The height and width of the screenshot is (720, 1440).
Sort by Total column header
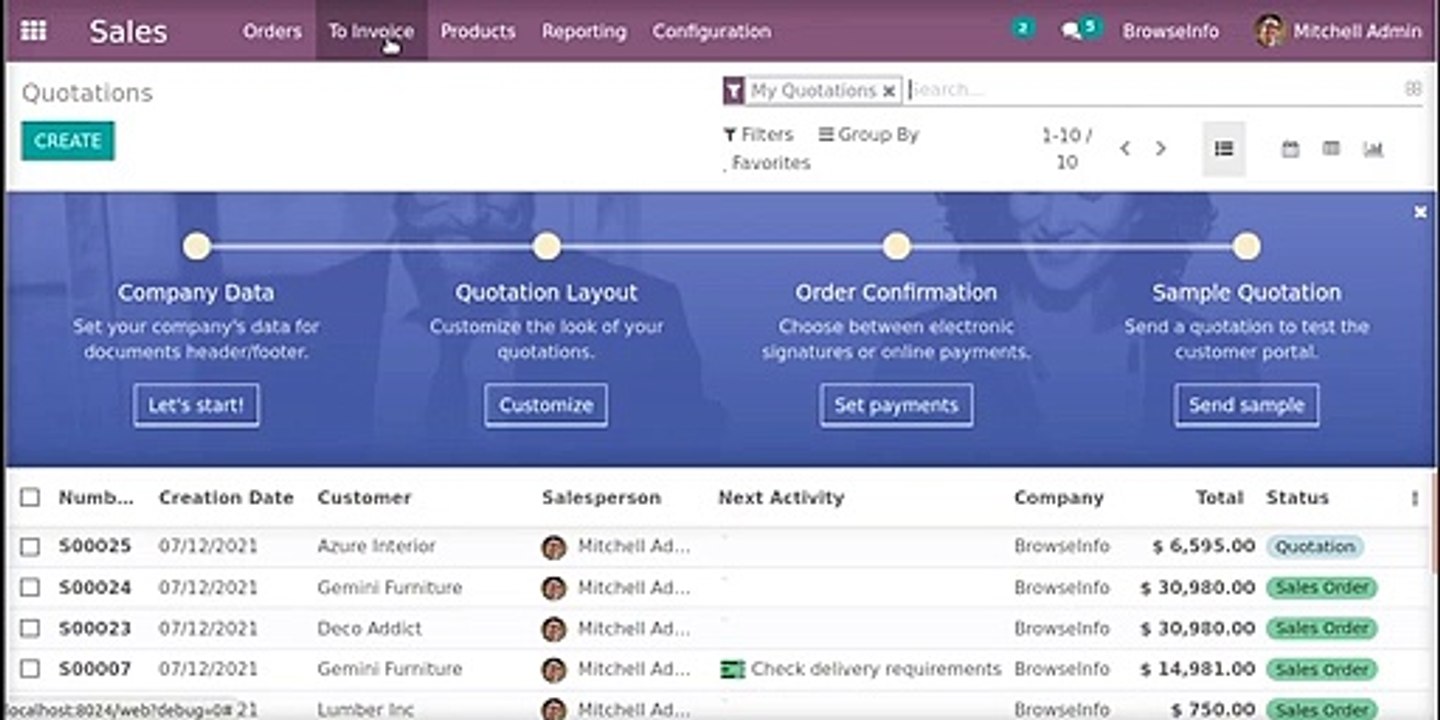(1220, 497)
